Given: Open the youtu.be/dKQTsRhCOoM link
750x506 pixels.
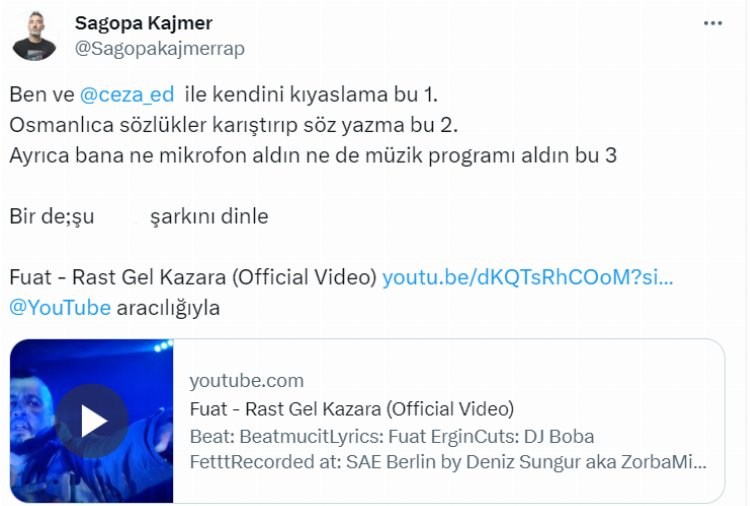Looking at the screenshot, I should tap(528, 277).
